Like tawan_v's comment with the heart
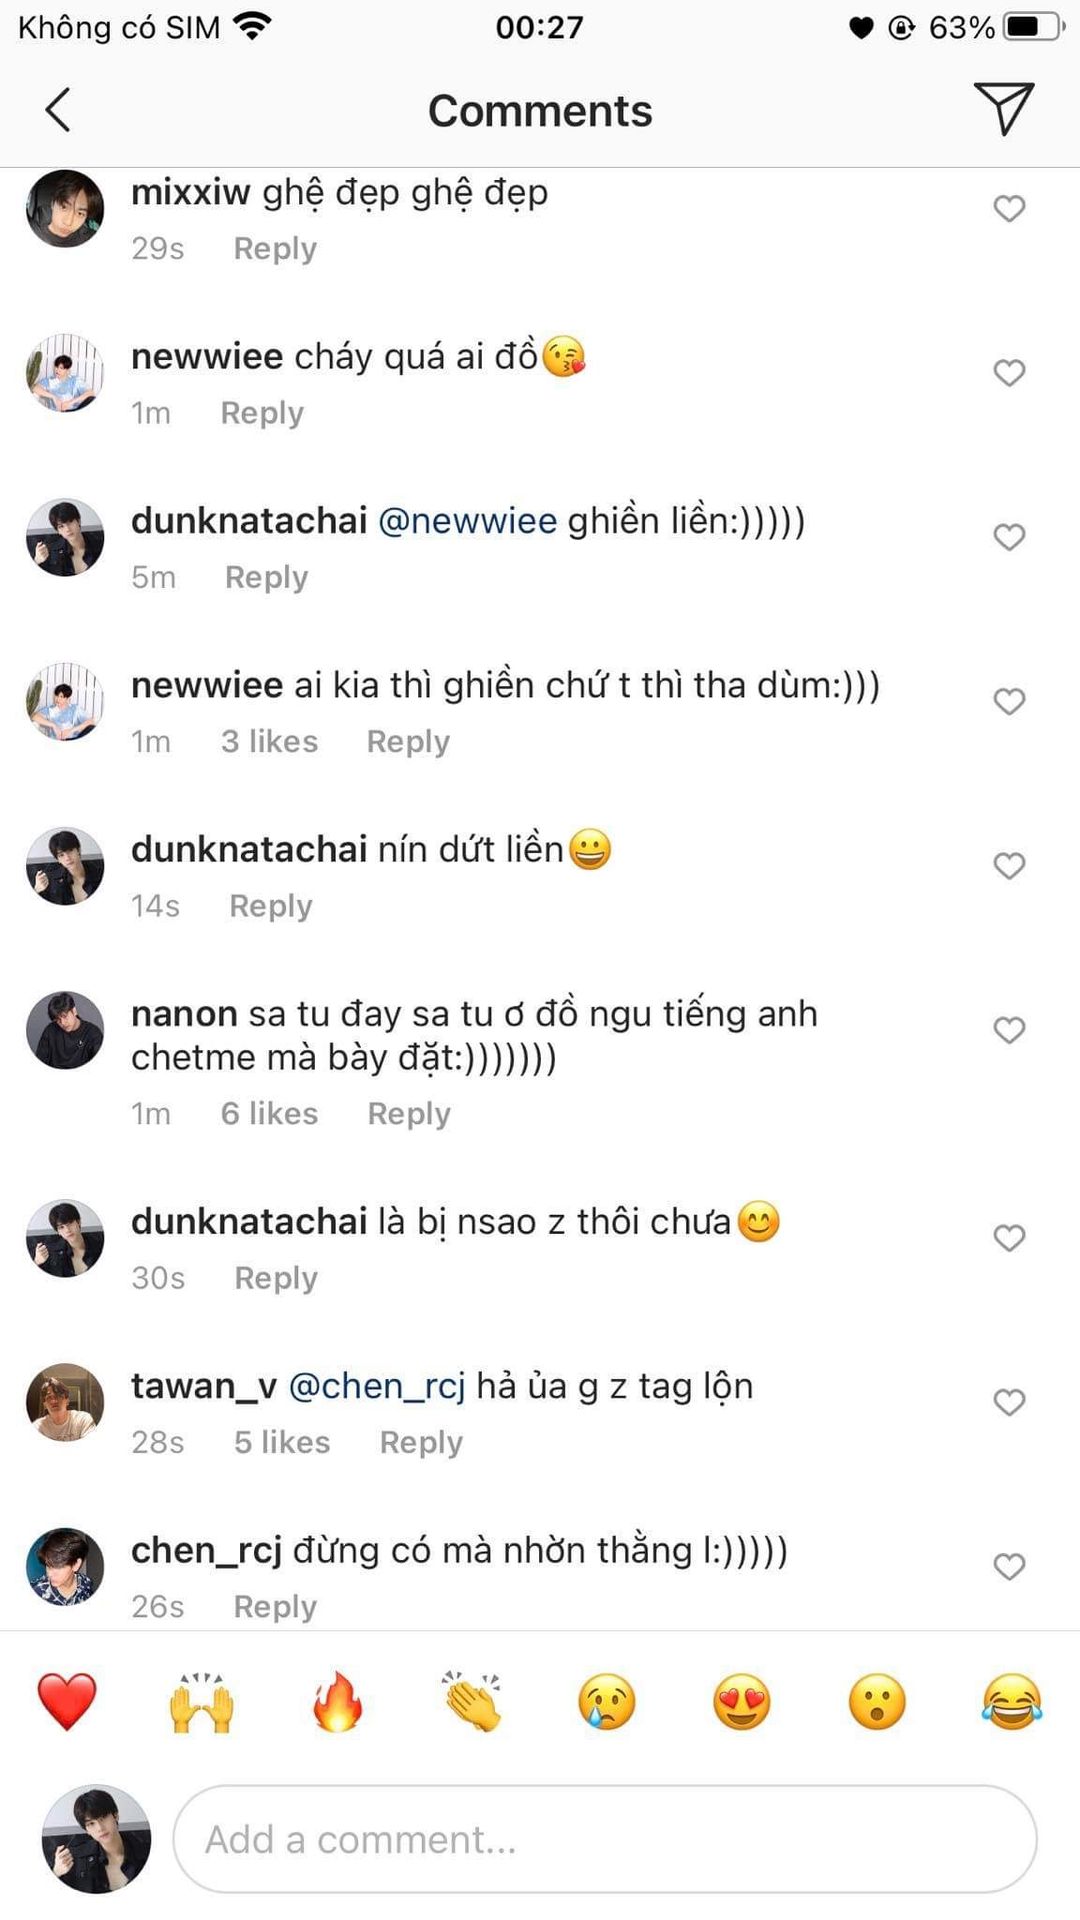 [1009, 1402]
